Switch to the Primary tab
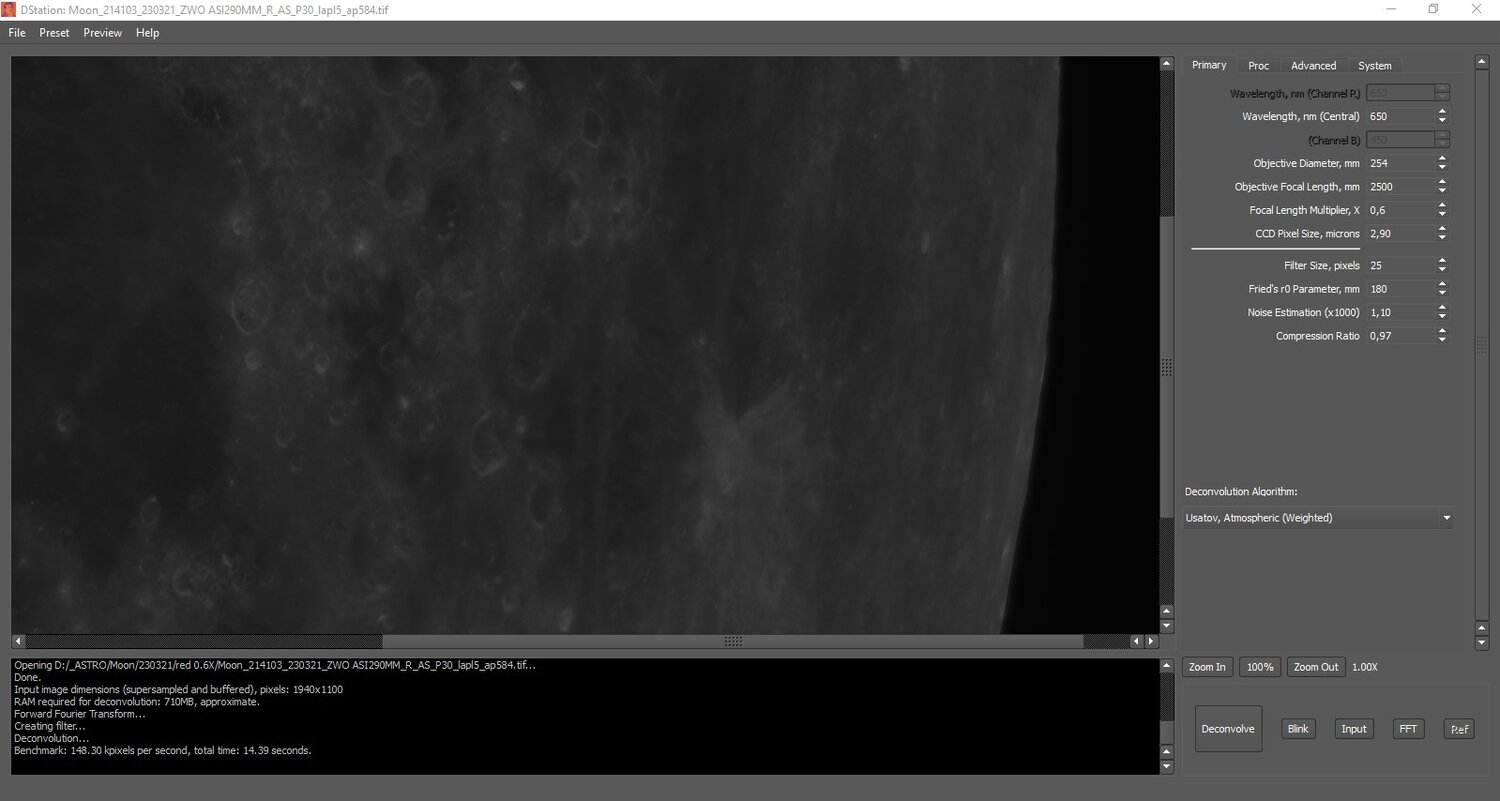1500x801 pixels. [1209, 65]
